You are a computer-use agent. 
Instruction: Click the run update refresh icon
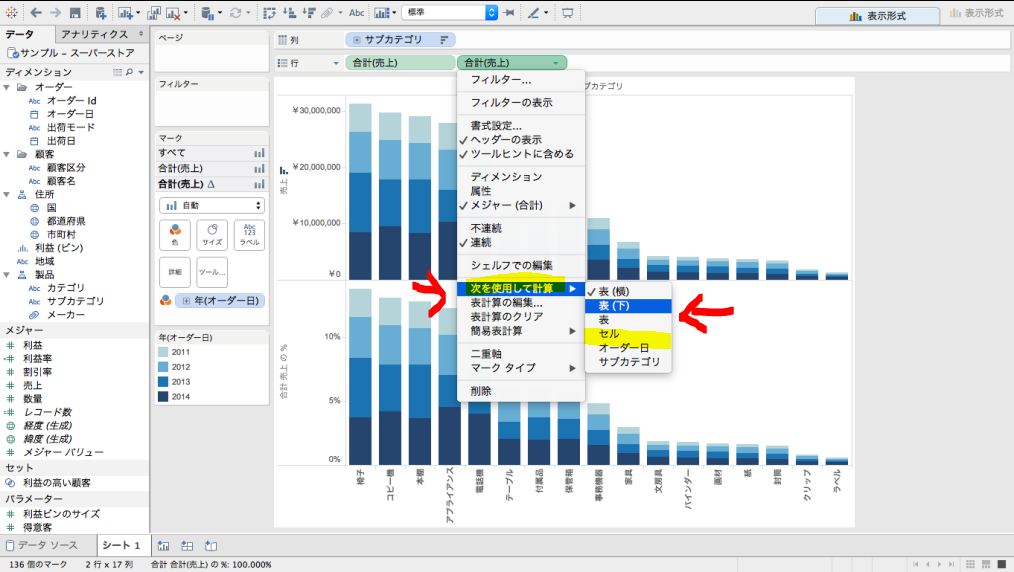tap(235, 12)
